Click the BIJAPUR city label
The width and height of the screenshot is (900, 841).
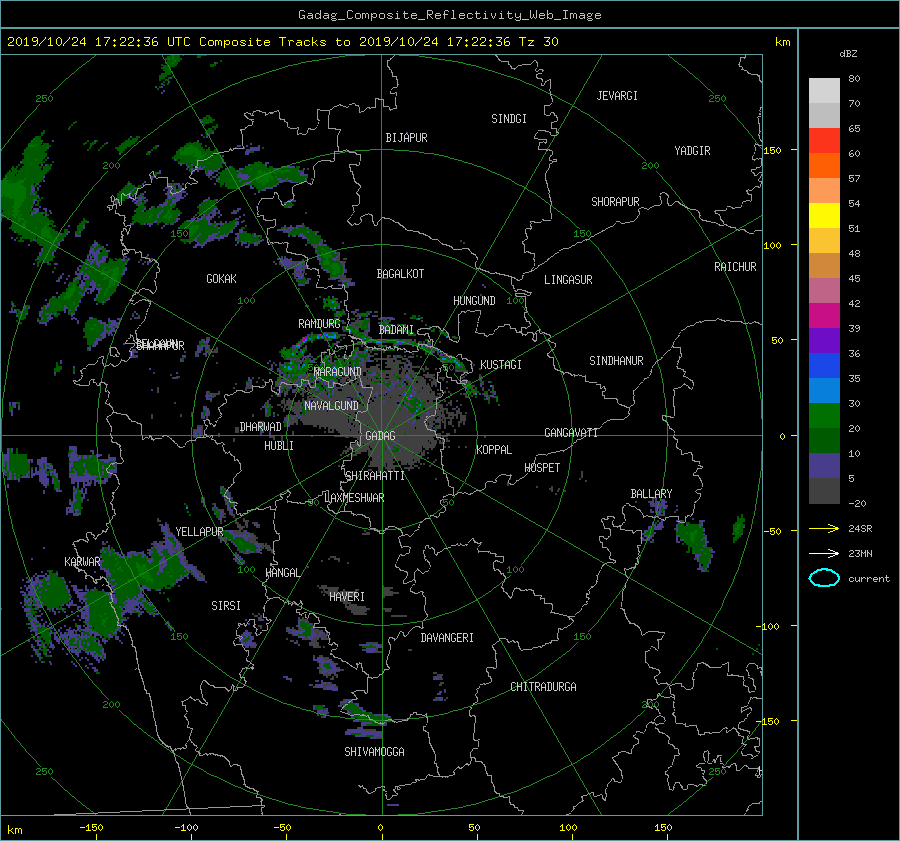406,138
